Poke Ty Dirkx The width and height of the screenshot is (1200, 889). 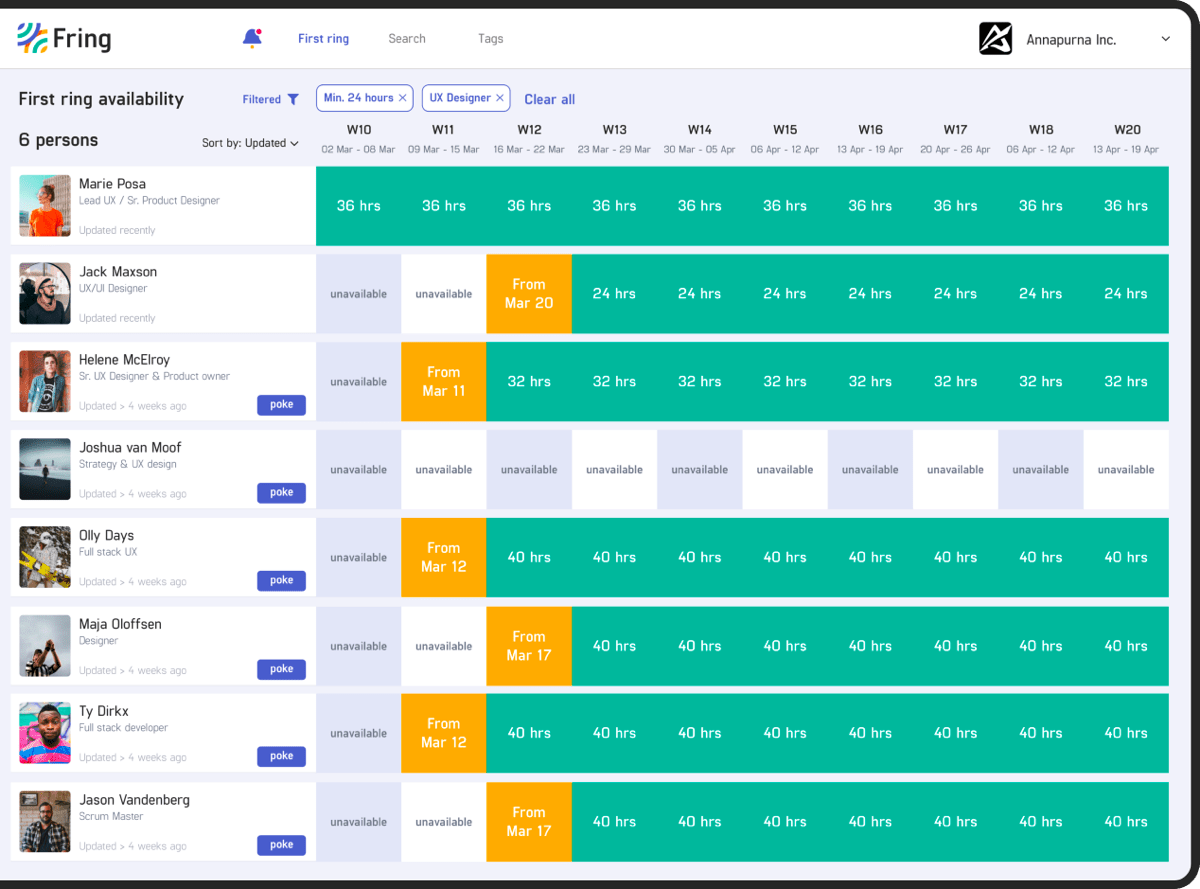tap(281, 756)
